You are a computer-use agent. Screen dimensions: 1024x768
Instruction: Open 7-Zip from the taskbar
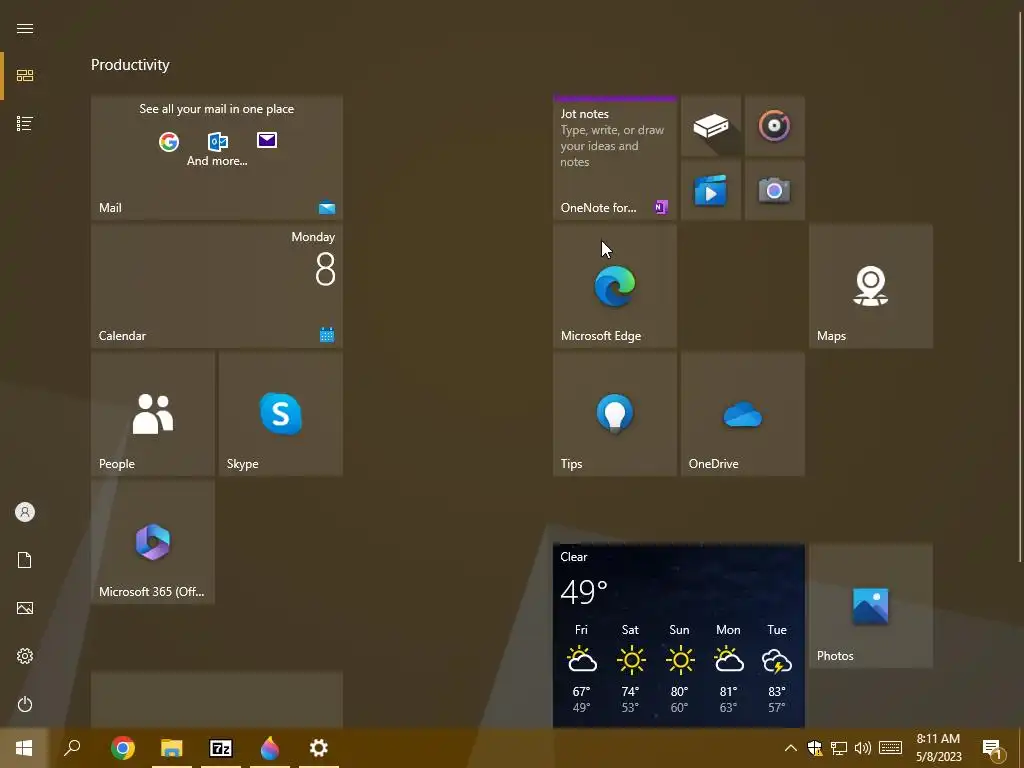point(221,748)
